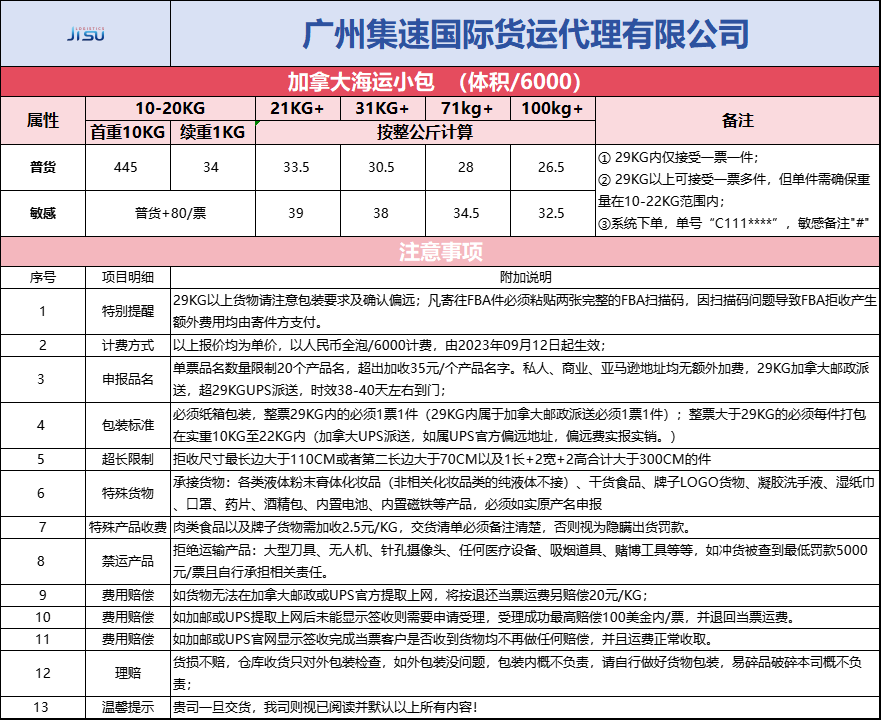The height and width of the screenshot is (720, 881).
Task: Select the 特殊产品收费 item cell
Action: coord(128,527)
